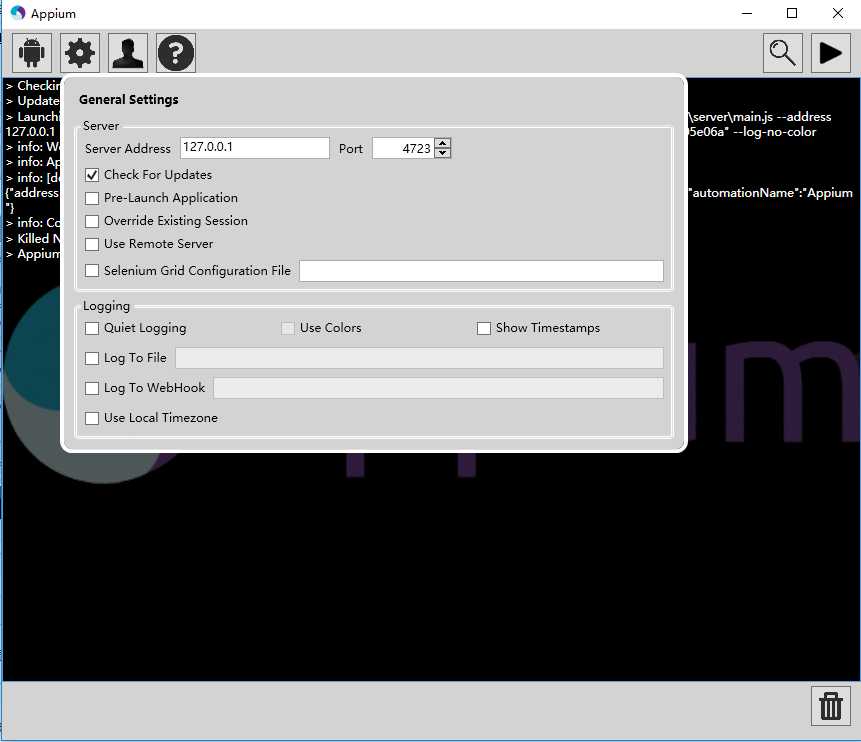Click "\server\main.js --address" log line
Screen dimensions: 861x742
click(760, 116)
